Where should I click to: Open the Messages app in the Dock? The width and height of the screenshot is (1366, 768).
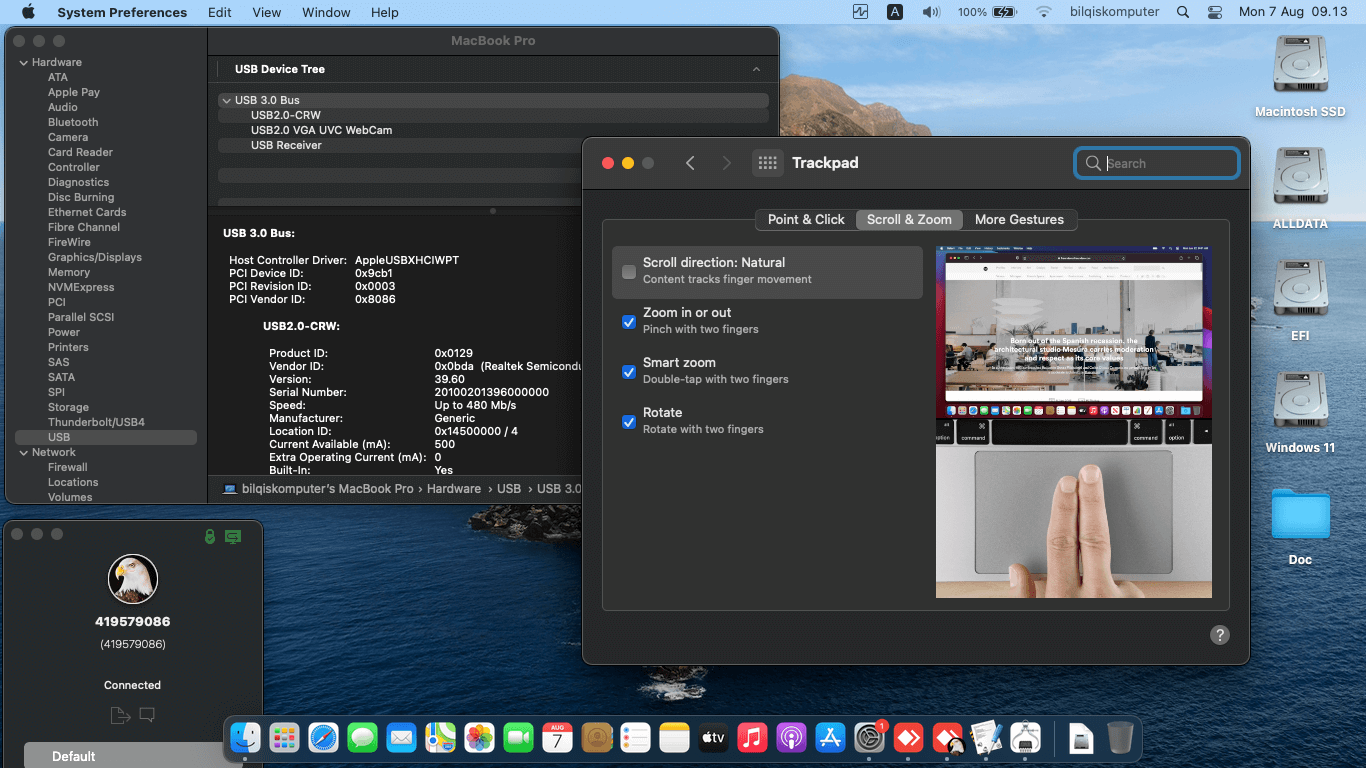click(x=363, y=738)
